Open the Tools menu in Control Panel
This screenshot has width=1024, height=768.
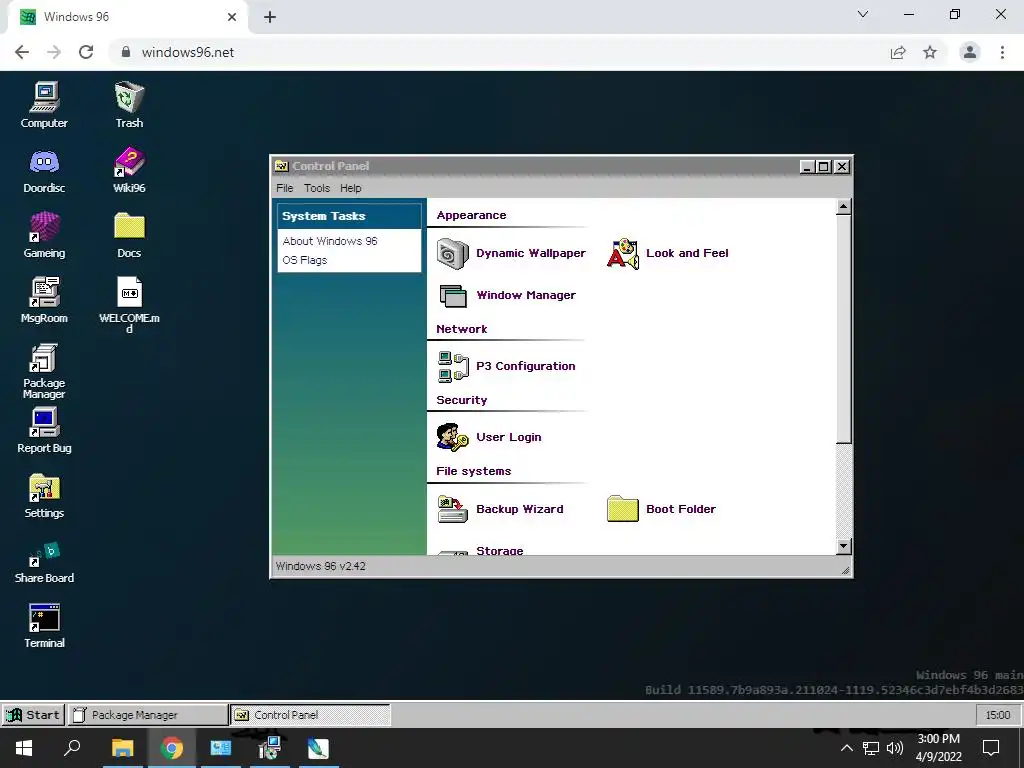pos(317,188)
